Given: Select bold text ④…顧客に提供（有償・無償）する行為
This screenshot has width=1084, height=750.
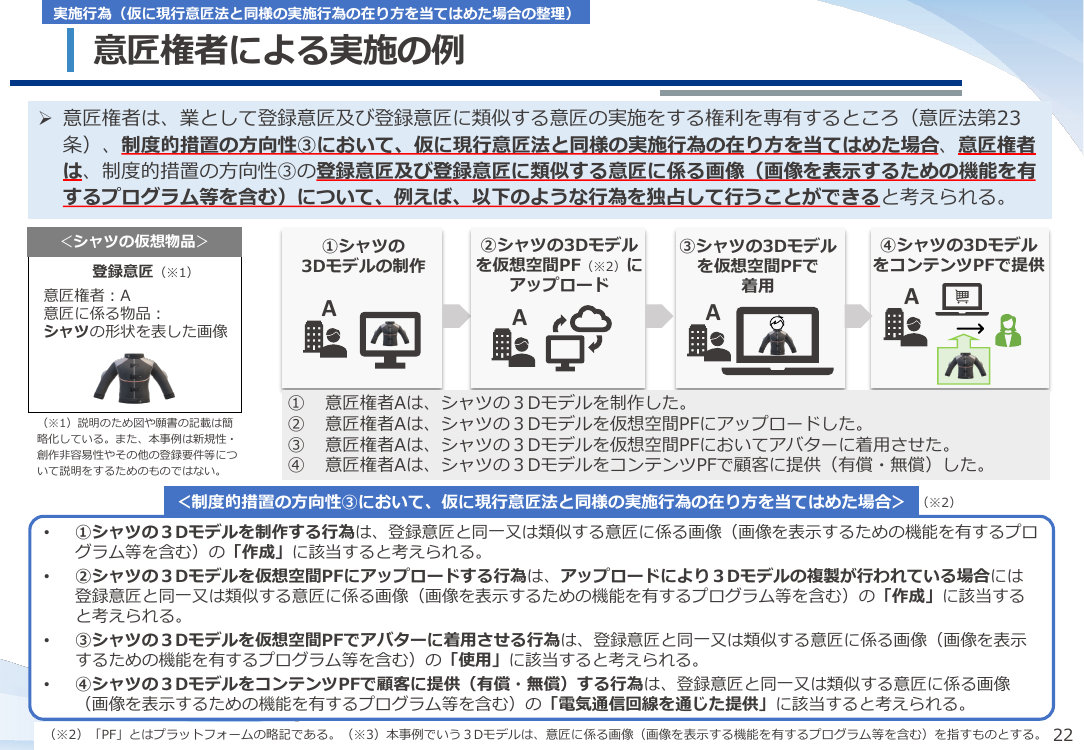Looking at the screenshot, I should tap(359, 684).
